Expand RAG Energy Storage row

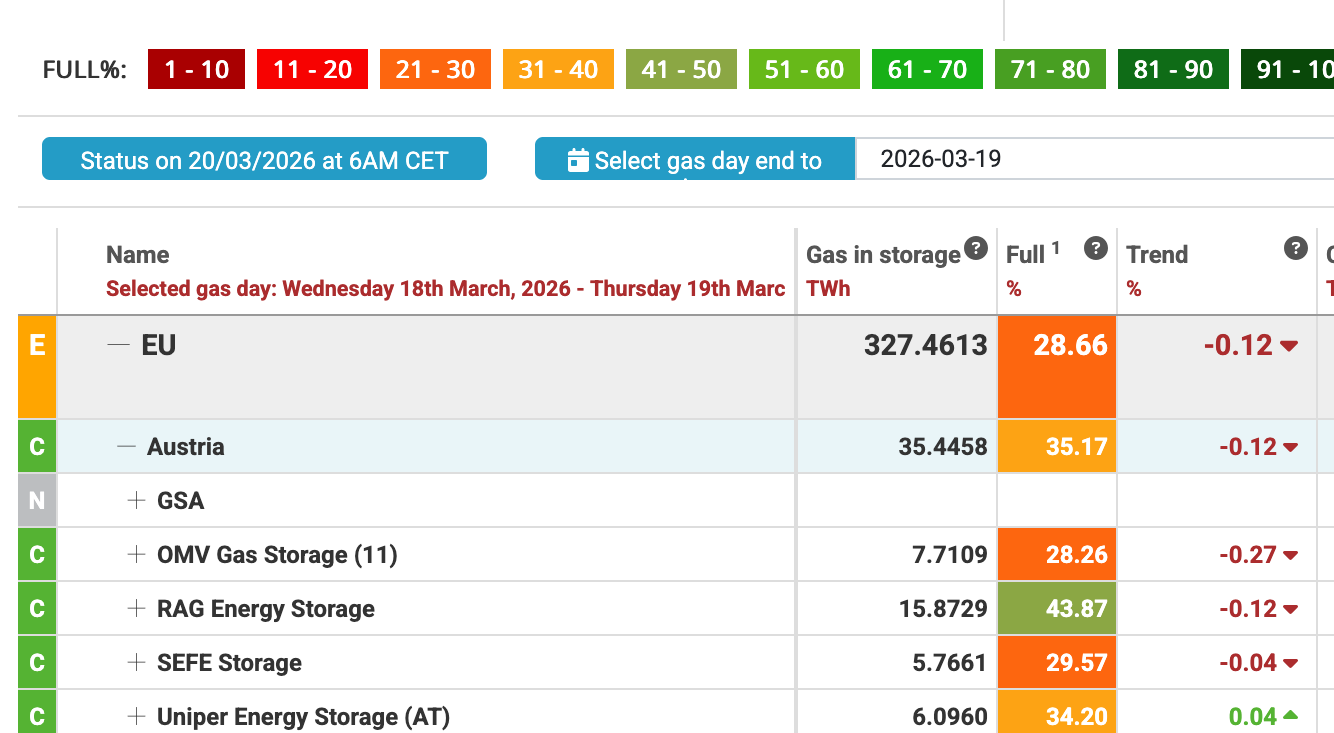click(137, 609)
